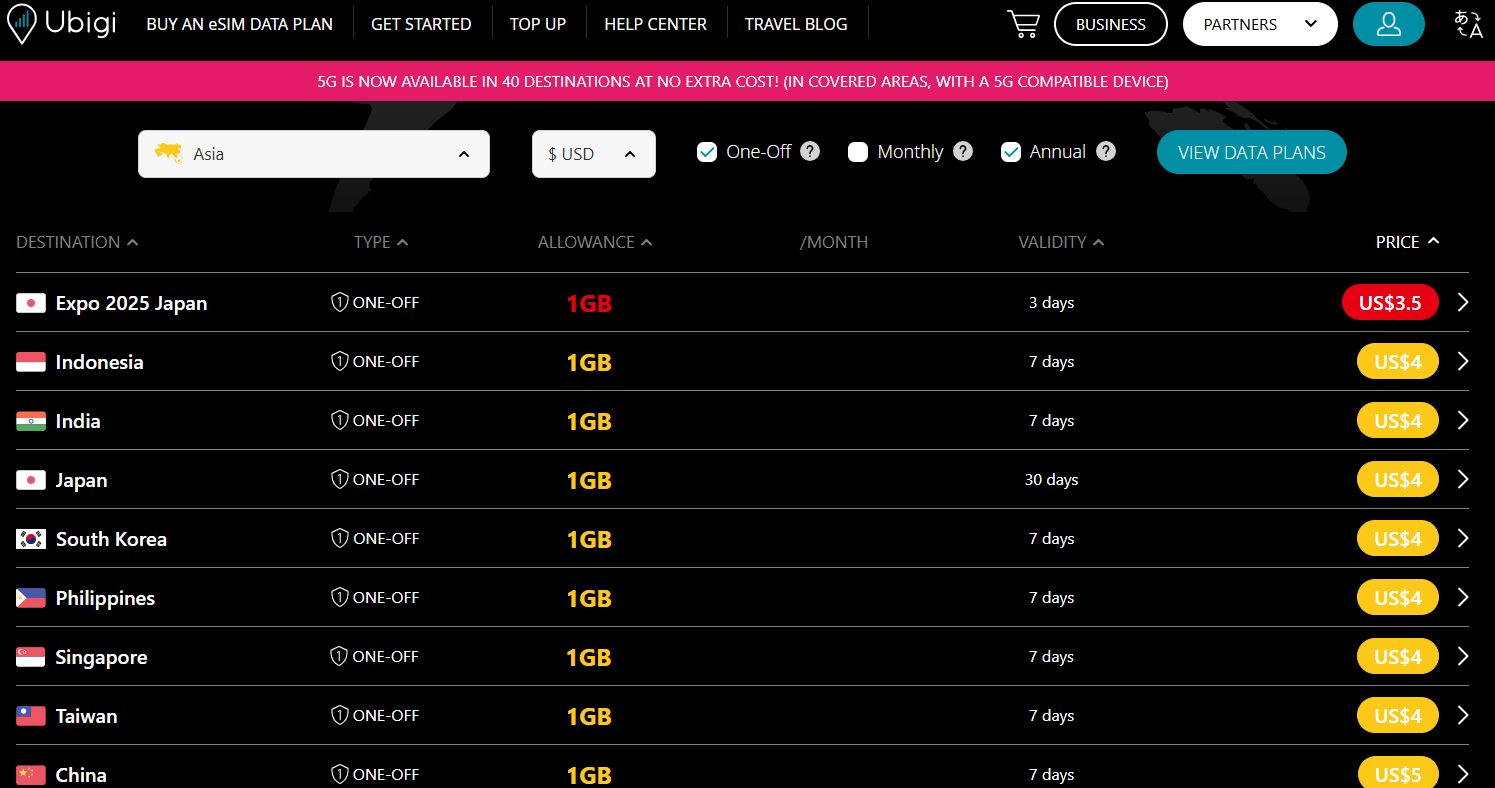Image resolution: width=1495 pixels, height=788 pixels.
Task: Click the US$4 price for India
Action: point(1398,420)
